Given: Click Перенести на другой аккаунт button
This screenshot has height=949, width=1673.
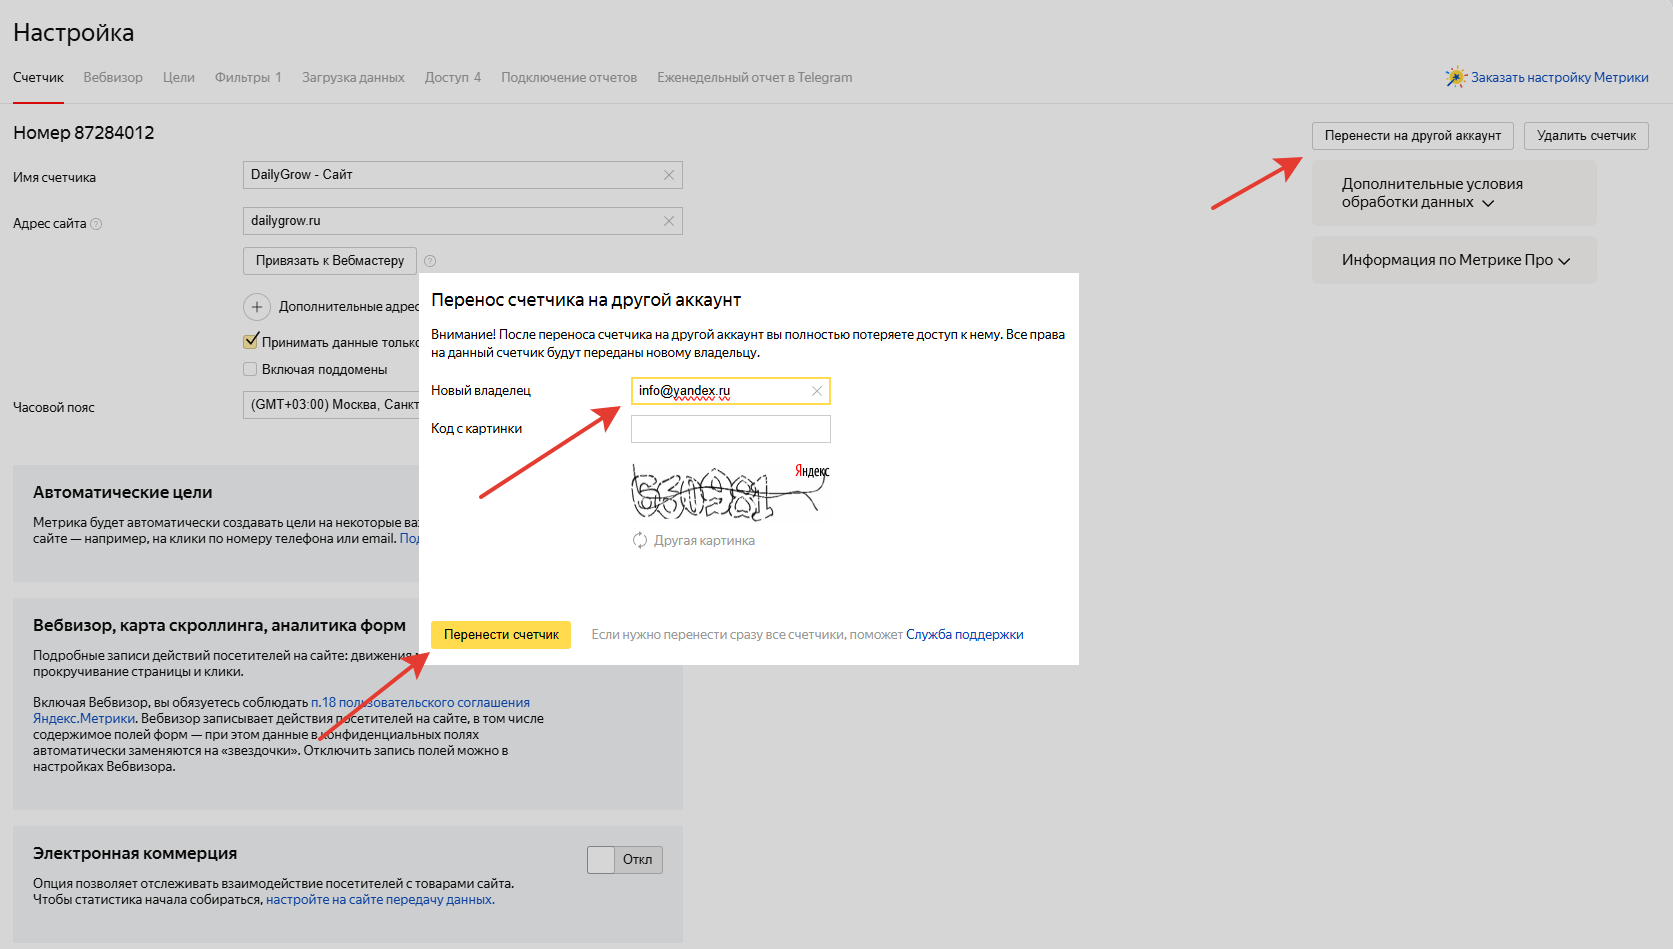Looking at the screenshot, I should coord(1413,136).
